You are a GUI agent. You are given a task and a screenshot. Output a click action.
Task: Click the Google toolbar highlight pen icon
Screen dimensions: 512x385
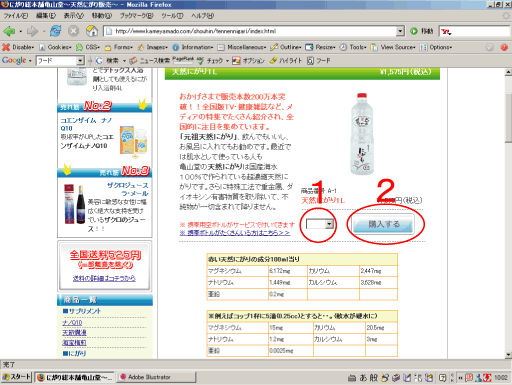(x=273, y=60)
